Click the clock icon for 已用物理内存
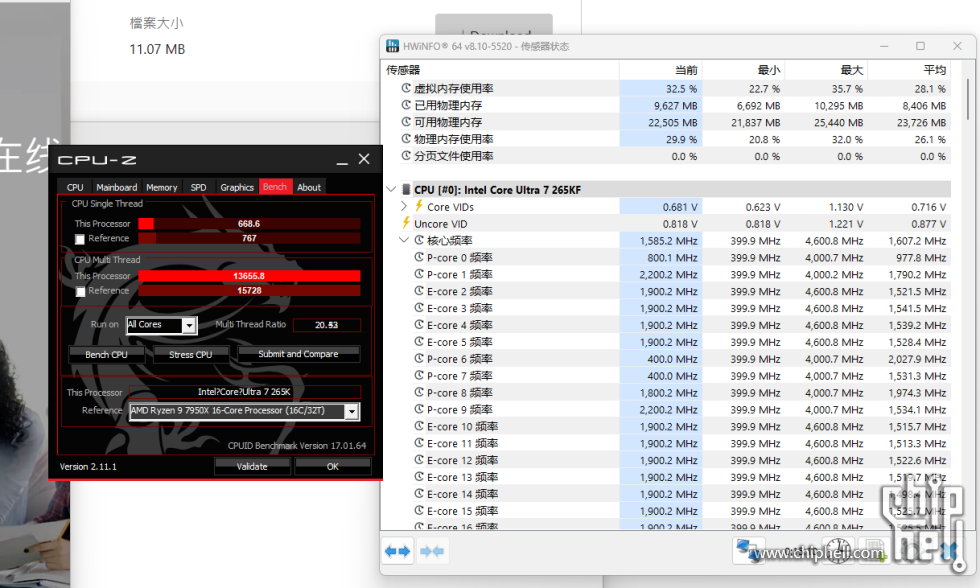Viewport: 980px width, 588px height. click(x=406, y=105)
